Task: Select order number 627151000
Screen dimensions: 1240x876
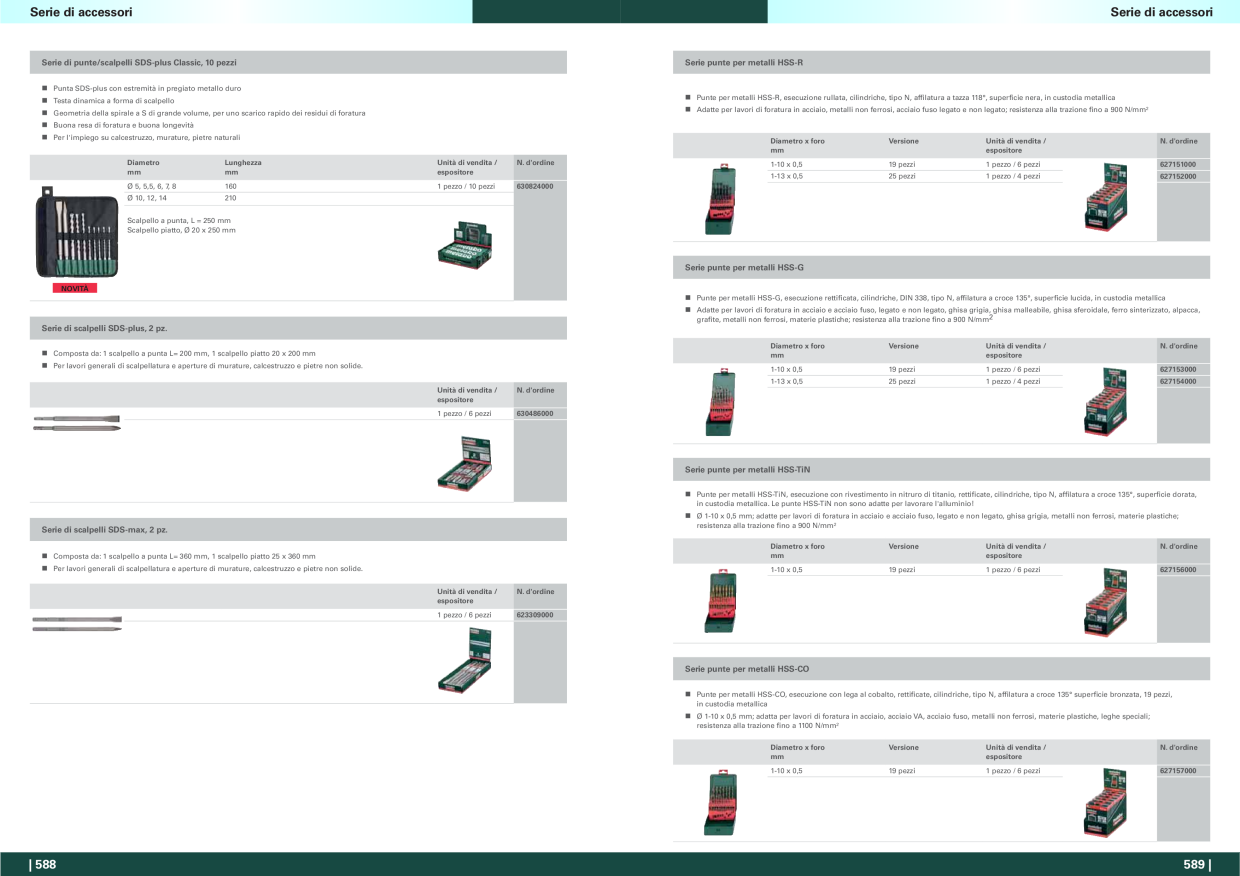Action: tap(1178, 164)
